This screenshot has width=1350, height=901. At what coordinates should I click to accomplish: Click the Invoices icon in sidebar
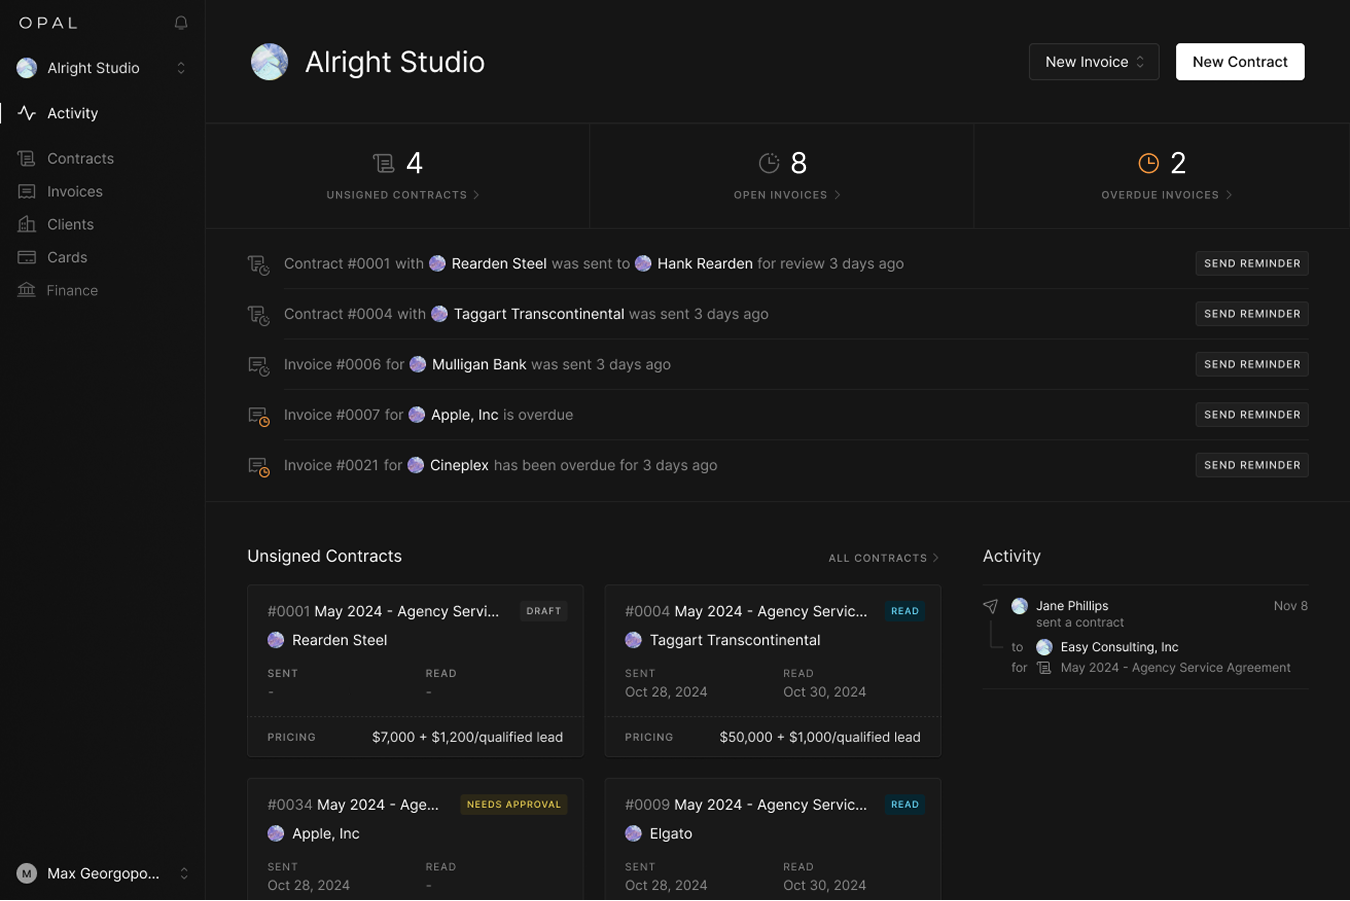(27, 191)
